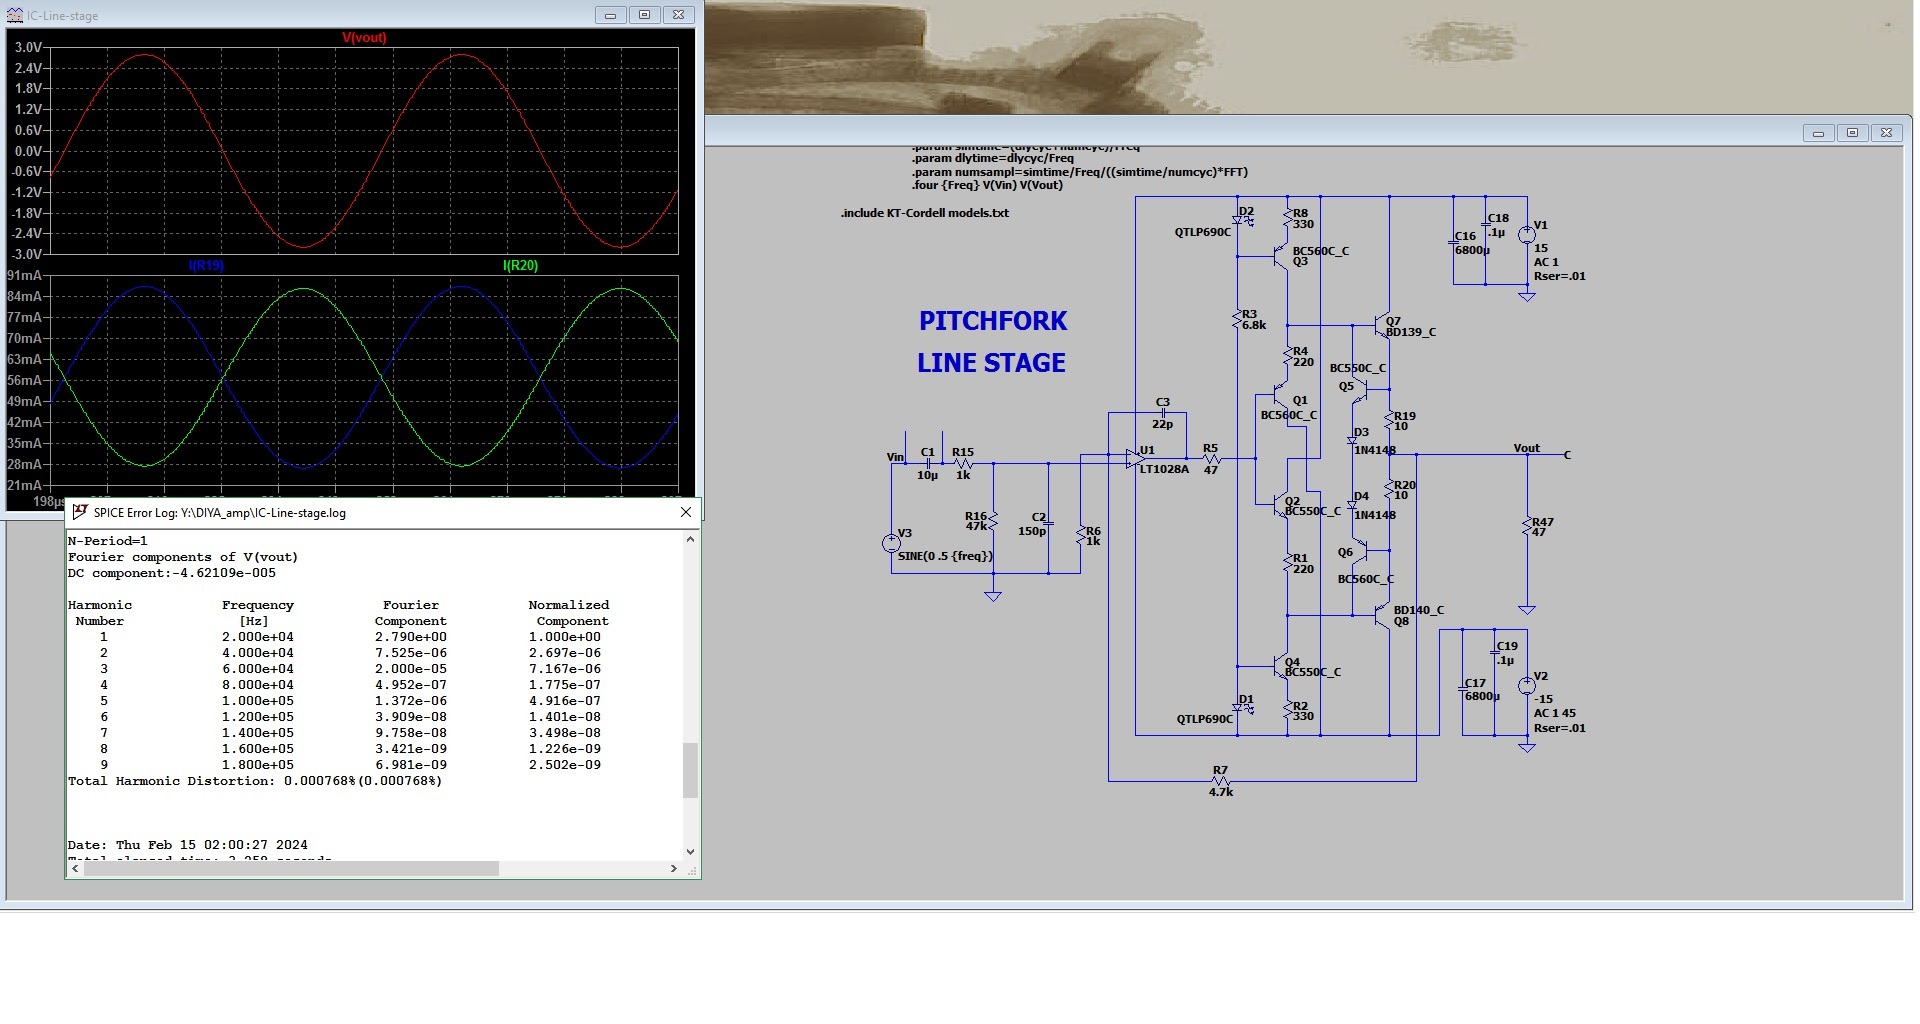Click the C3 22p capacitor
Screen dimensions: 1920x1024
point(1162,413)
